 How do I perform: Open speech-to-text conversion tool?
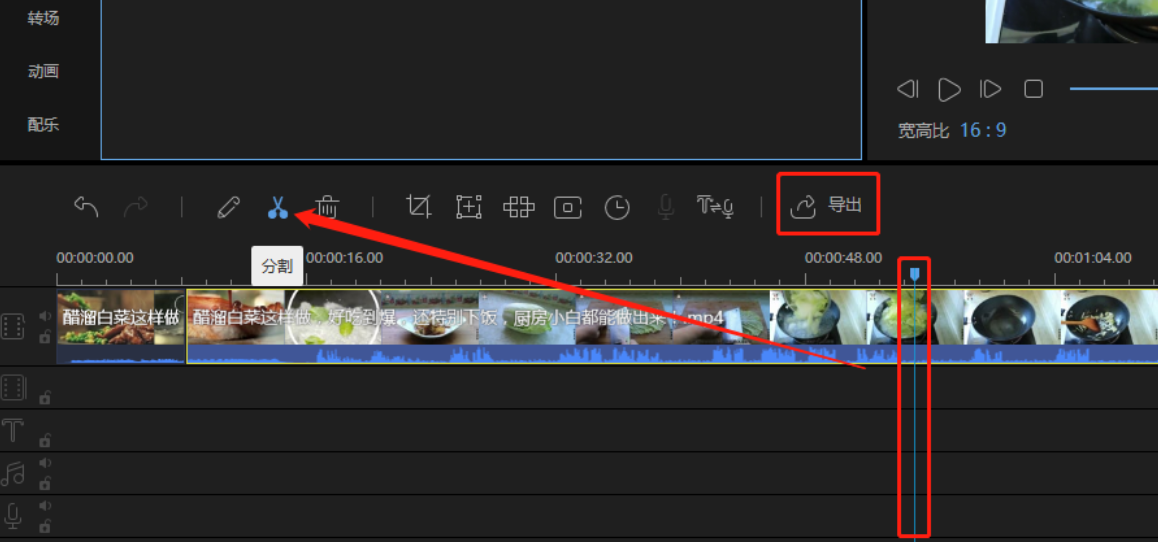[715, 207]
